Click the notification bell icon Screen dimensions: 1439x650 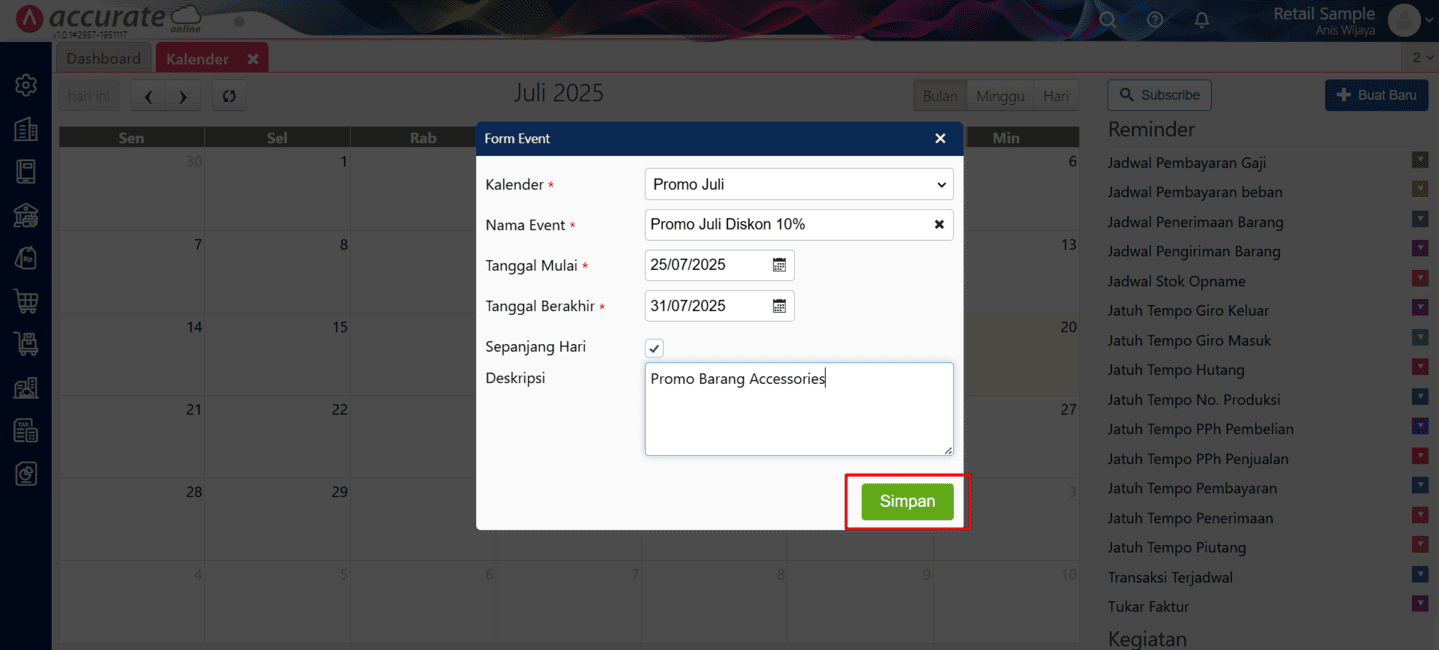1201,19
